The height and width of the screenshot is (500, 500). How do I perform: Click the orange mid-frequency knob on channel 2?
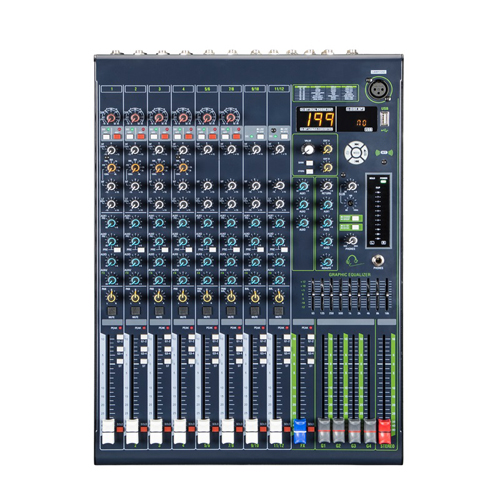click(x=135, y=168)
